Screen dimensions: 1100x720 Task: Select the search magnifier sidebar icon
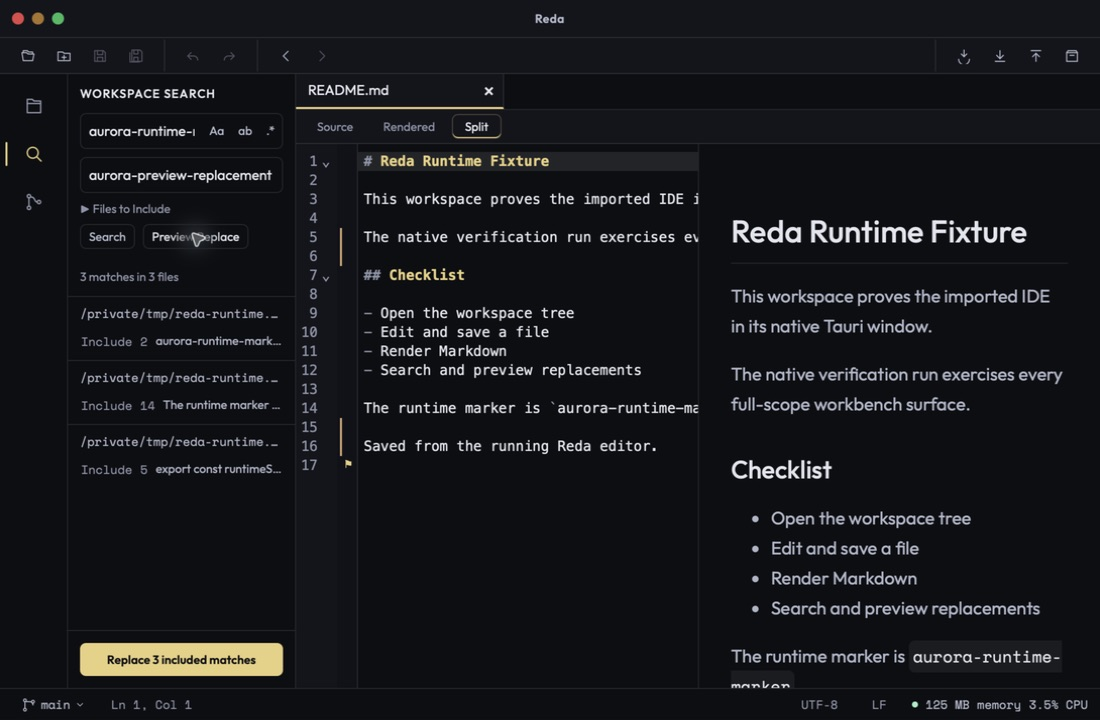point(34,154)
